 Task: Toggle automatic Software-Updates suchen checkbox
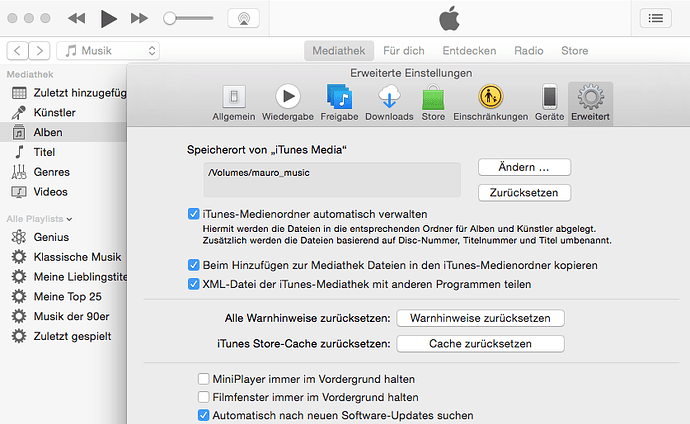pyautogui.click(x=203, y=415)
